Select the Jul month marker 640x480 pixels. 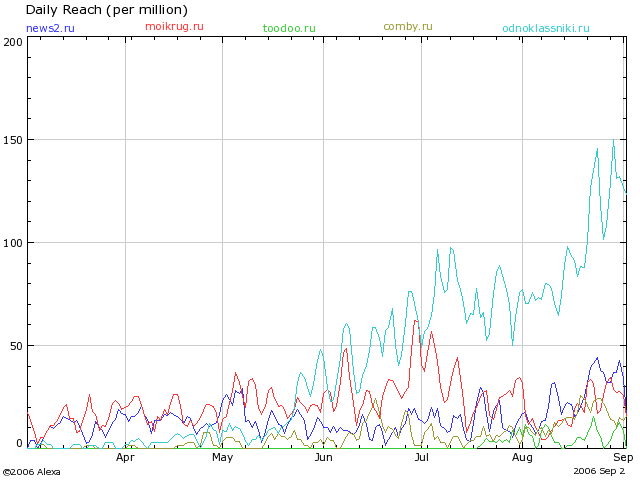[421, 457]
